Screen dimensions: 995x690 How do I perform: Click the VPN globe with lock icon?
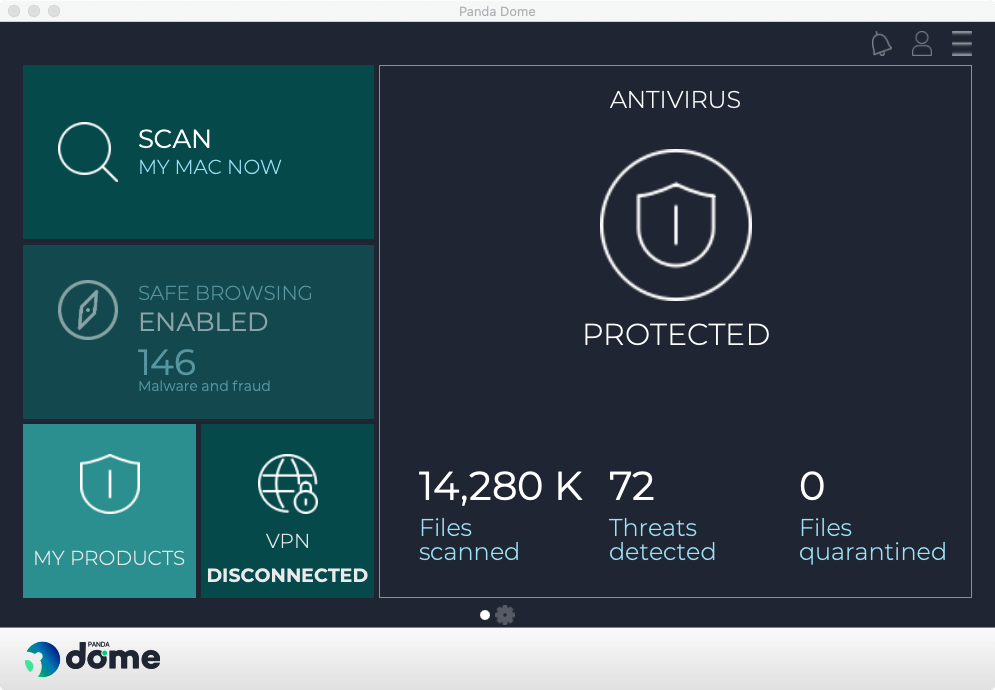287,483
